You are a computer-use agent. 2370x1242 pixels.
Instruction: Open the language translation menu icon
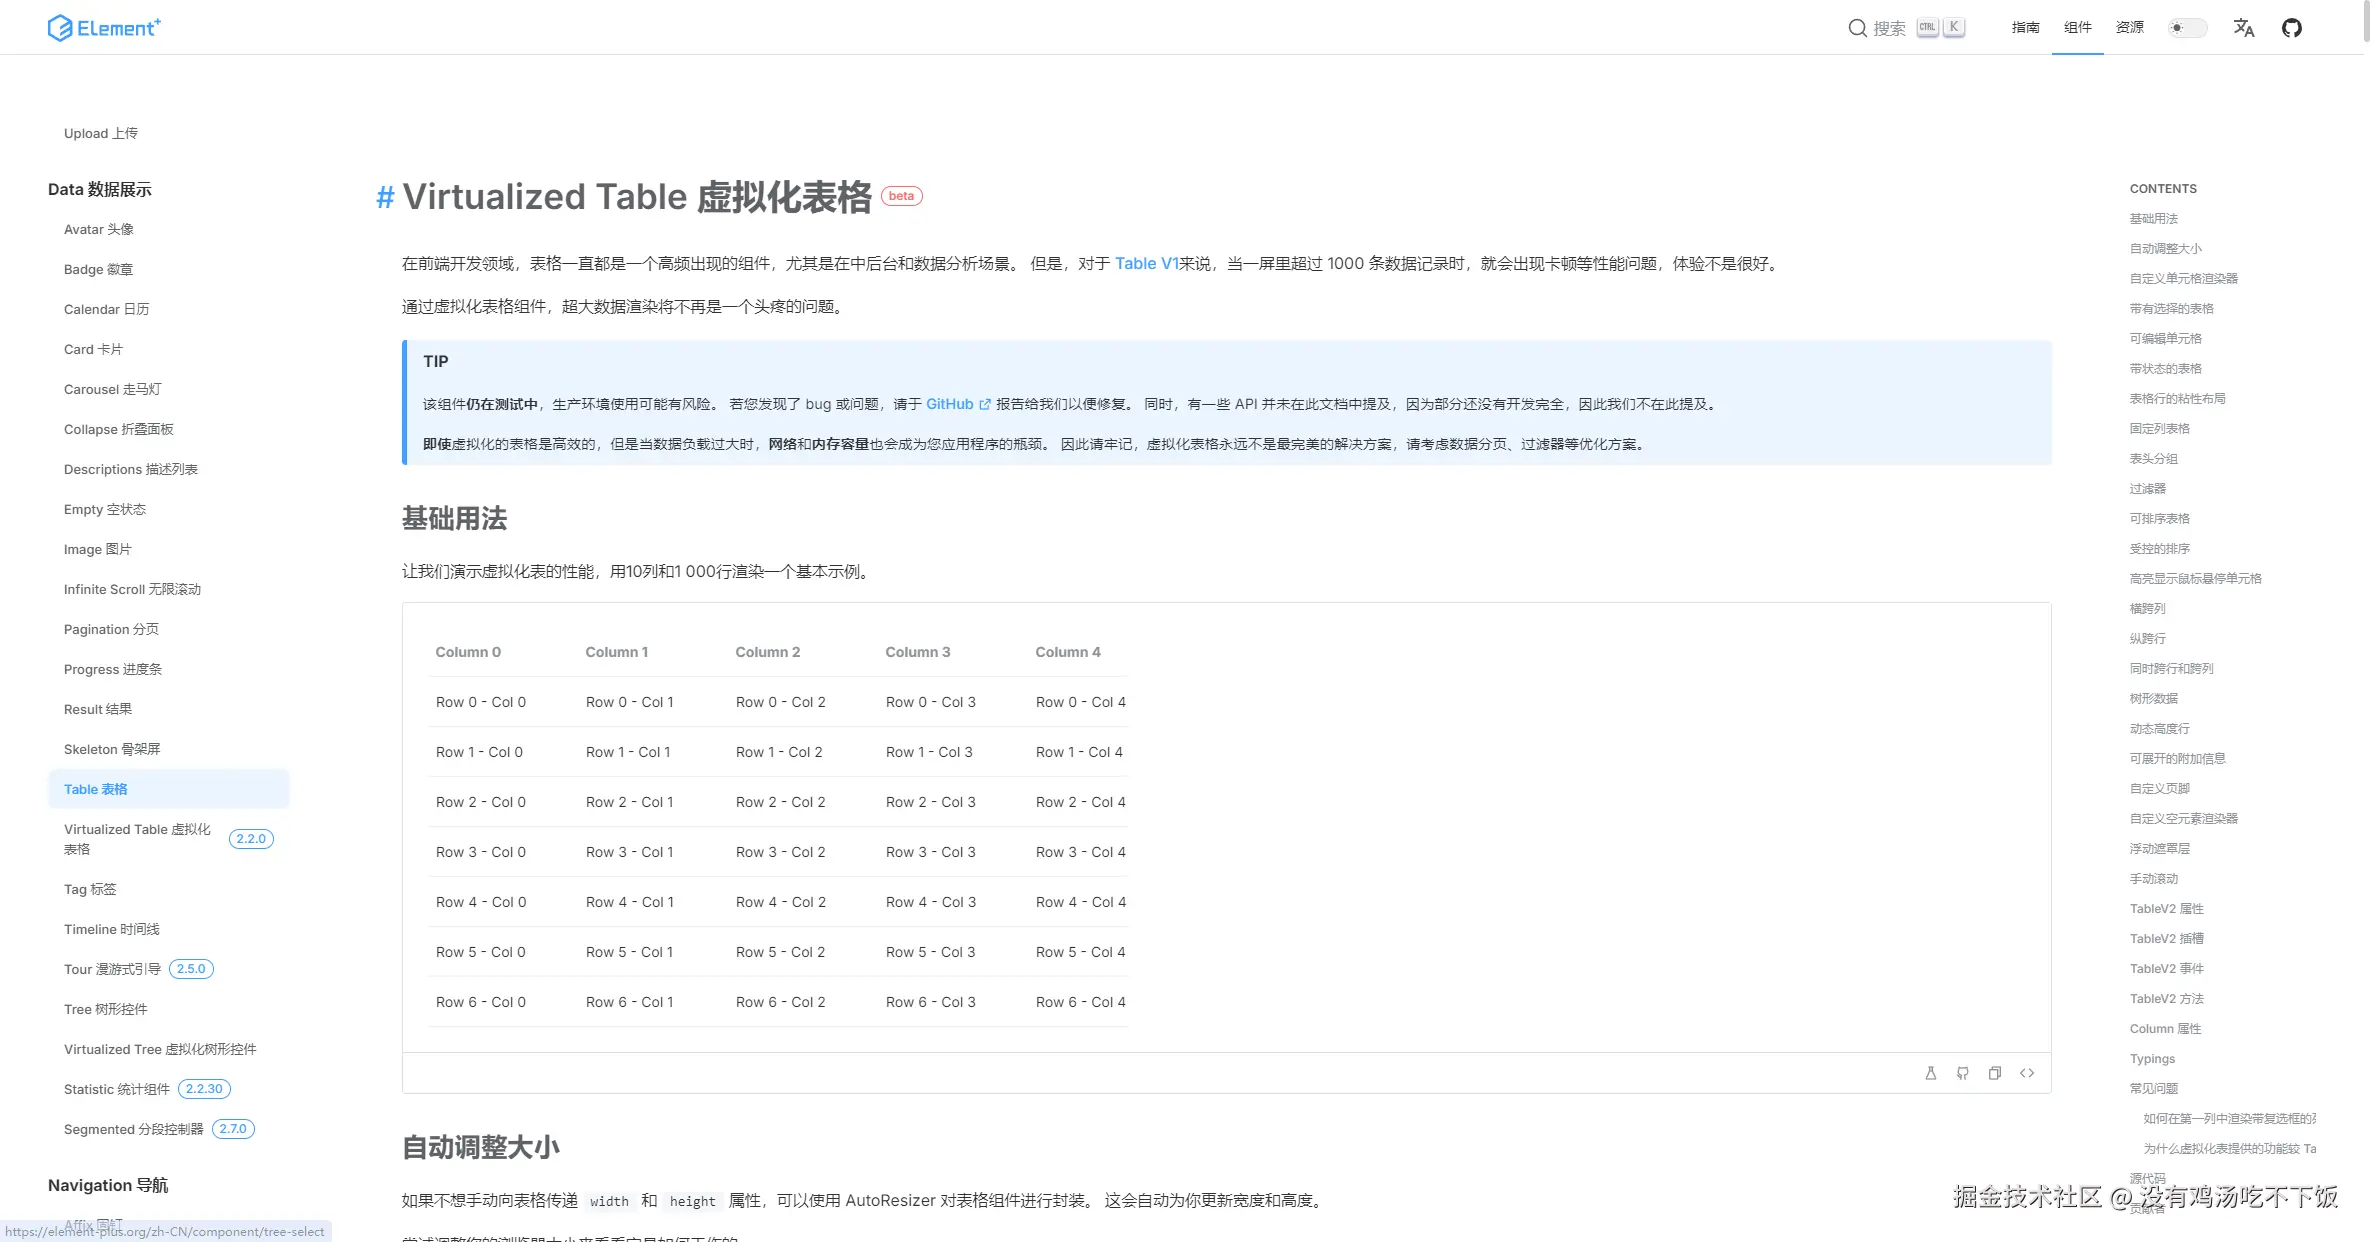pyautogui.click(x=2243, y=28)
